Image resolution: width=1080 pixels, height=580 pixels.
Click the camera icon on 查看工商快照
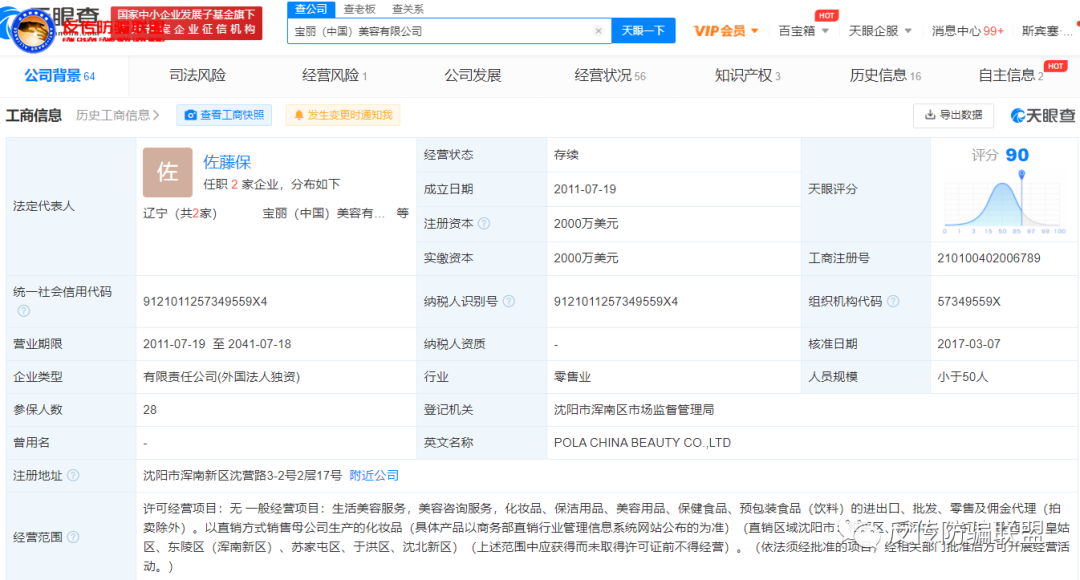point(189,115)
